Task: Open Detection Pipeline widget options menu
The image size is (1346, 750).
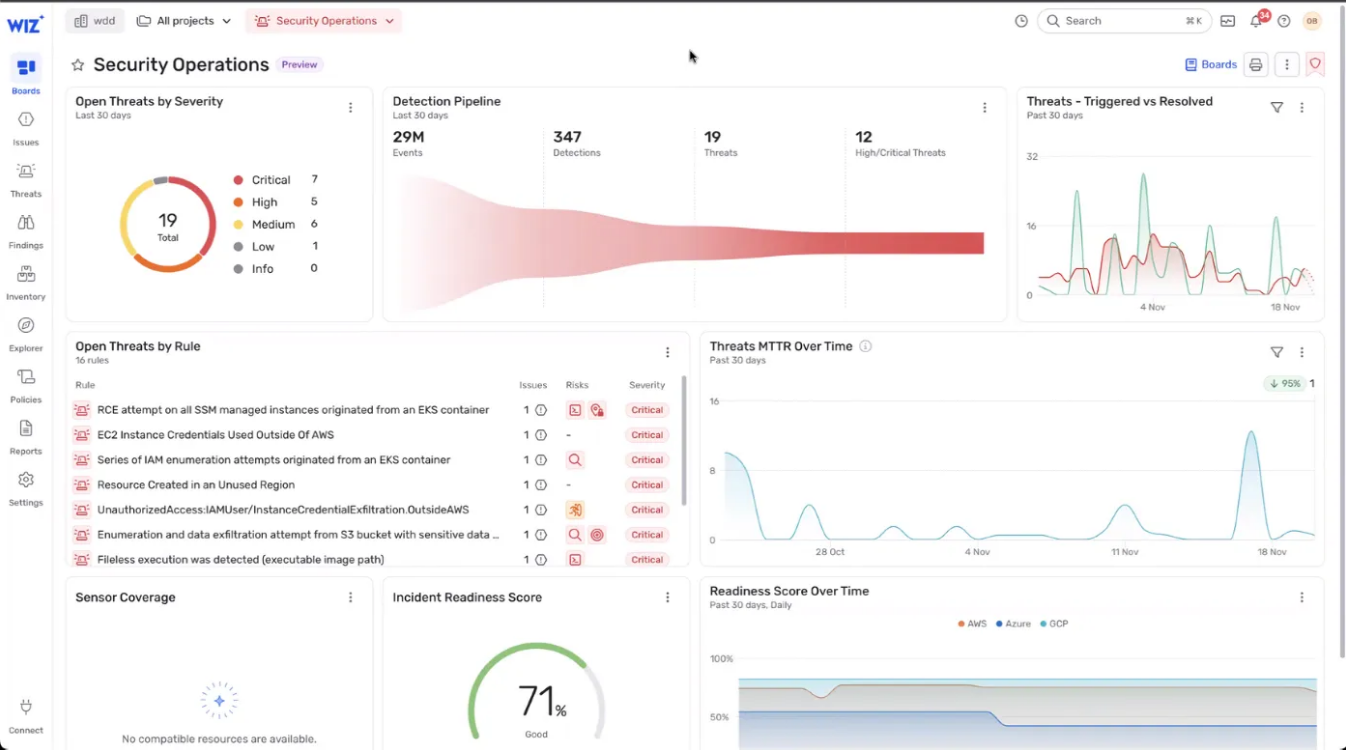Action: [x=984, y=107]
